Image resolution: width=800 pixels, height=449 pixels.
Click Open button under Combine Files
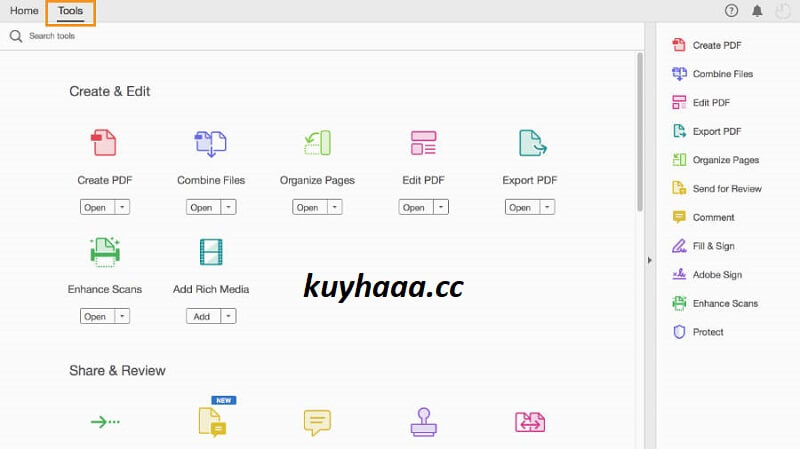[203, 207]
